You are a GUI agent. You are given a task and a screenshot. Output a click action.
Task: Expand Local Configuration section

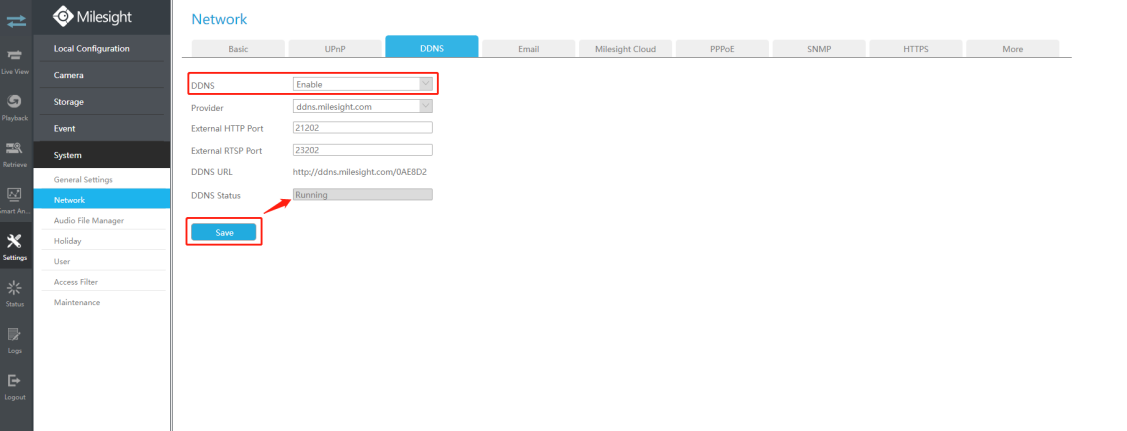(102, 48)
